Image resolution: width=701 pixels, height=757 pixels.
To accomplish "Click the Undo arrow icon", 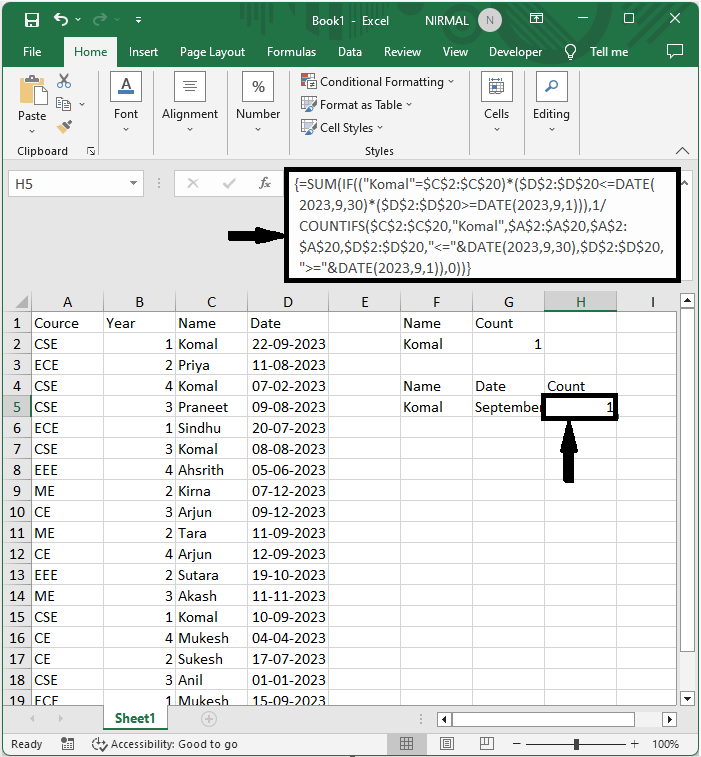I will 62,20.
